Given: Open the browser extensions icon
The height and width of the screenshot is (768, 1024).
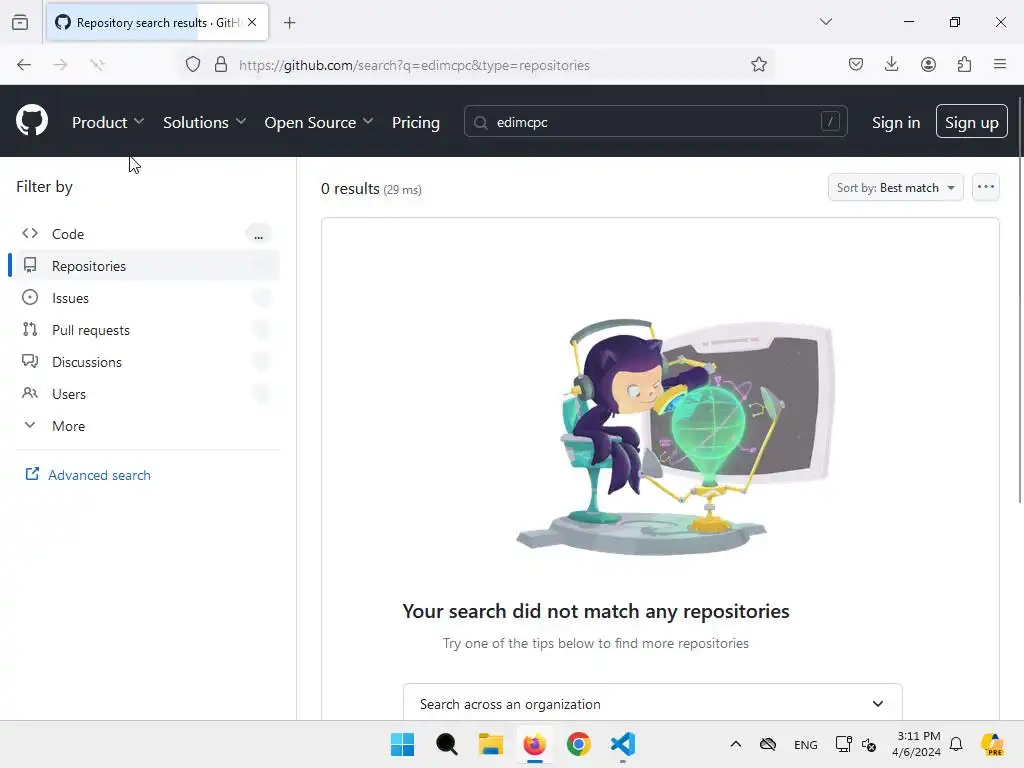Looking at the screenshot, I should coord(964,65).
